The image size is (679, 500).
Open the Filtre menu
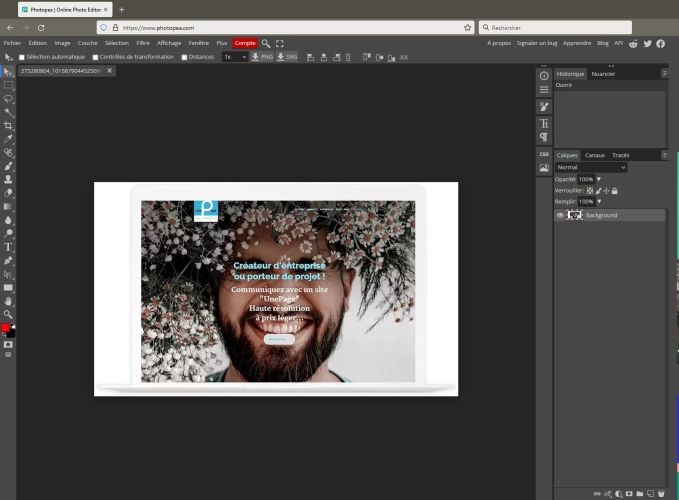click(143, 43)
